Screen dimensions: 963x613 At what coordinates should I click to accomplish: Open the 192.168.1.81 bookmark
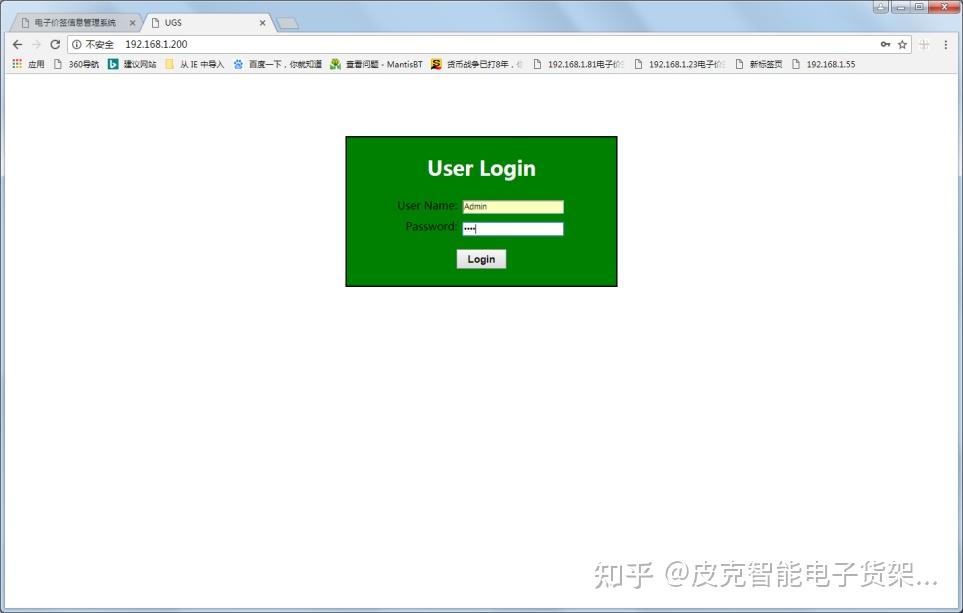[x=579, y=64]
